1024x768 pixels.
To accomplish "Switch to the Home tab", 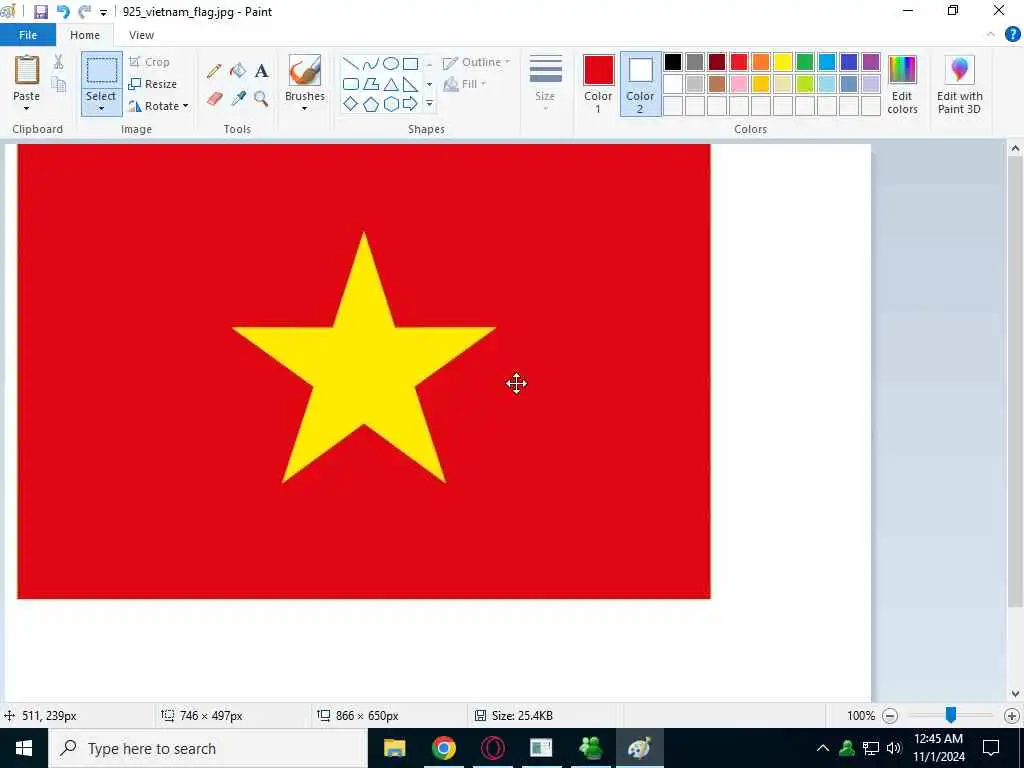I will click(x=85, y=35).
